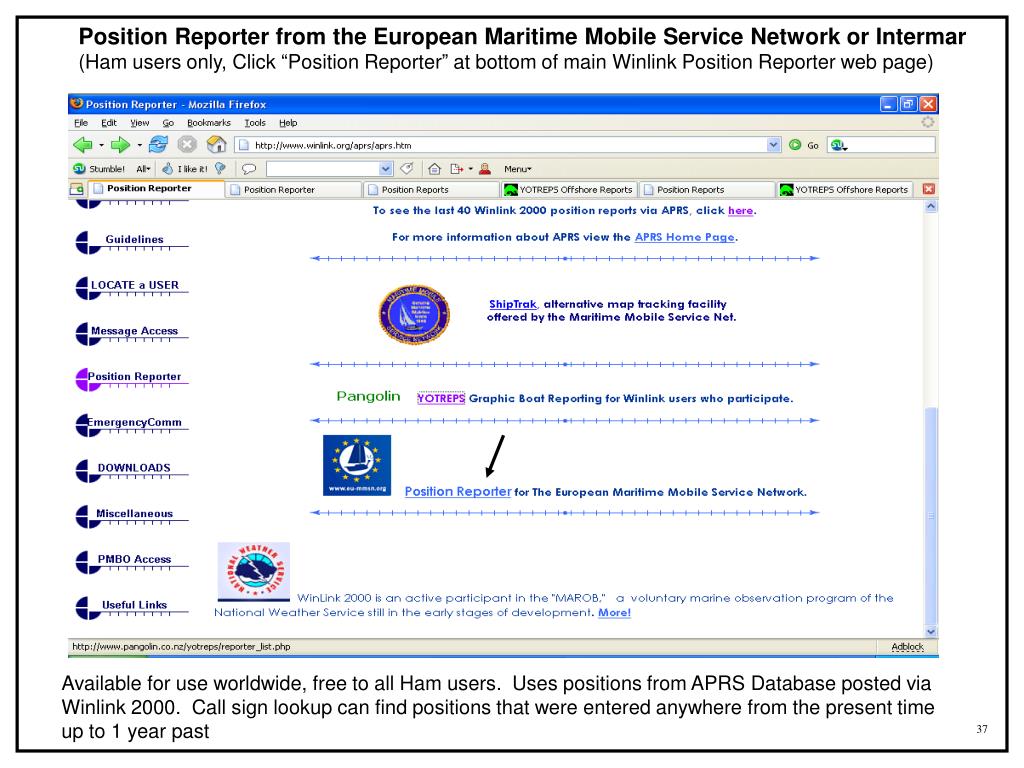Click the house icon on the StumbleUpon toolbar
The height and width of the screenshot is (768, 1024).
tap(434, 169)
